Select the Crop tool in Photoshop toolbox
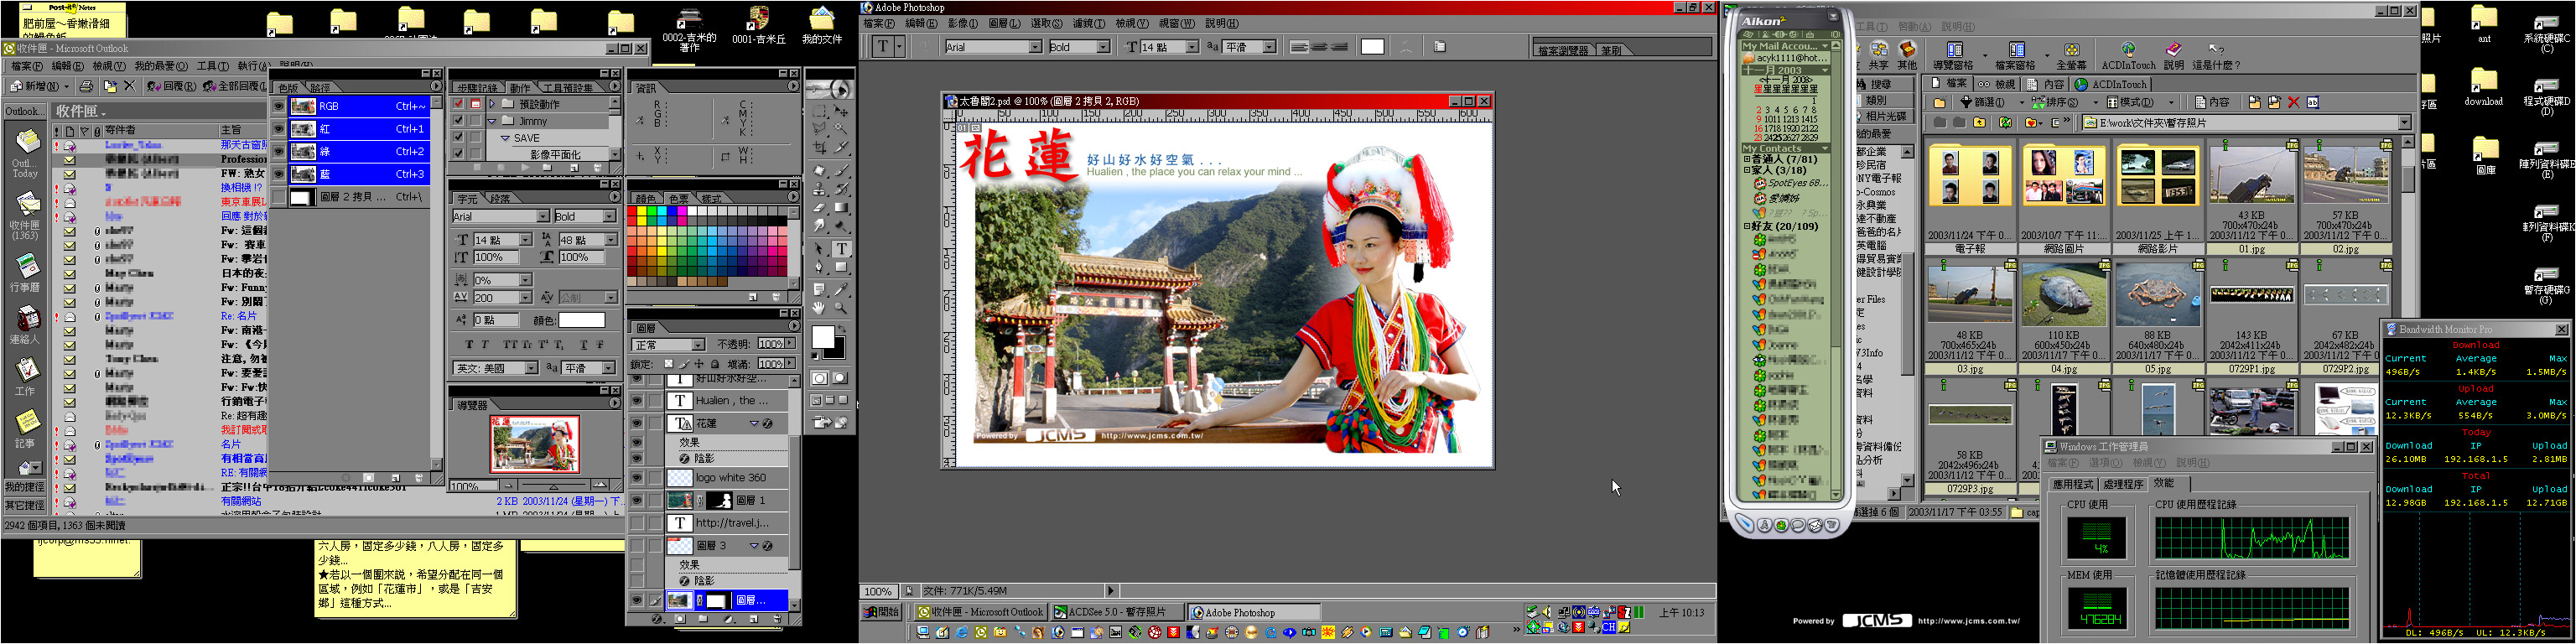The width and height of the screenshot is (2576, 644). (x=819, y=148)
